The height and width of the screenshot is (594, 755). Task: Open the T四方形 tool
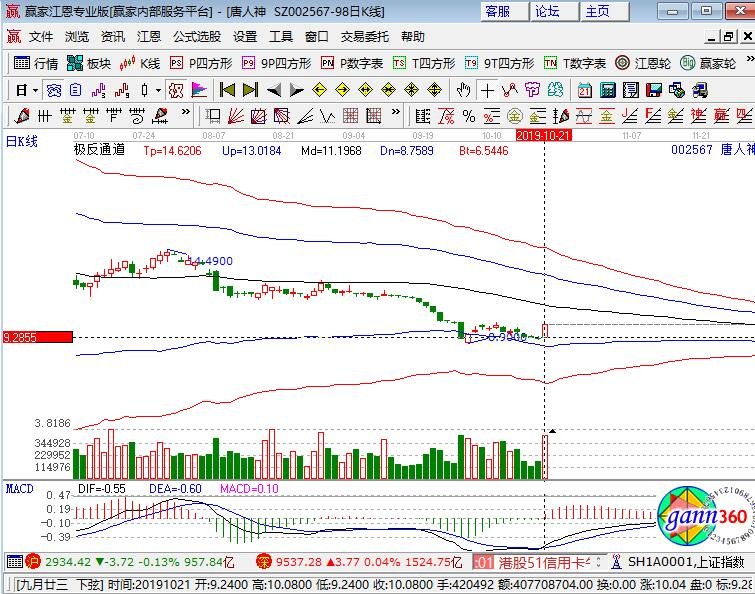pyautogui.click(x=424, y=63)
